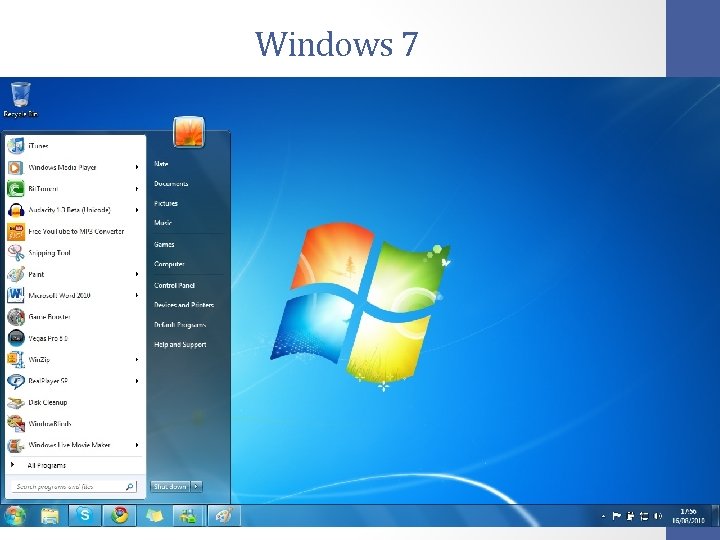Switch to Skype on the taskbar
Screen dimensions: 720x540
85,515
